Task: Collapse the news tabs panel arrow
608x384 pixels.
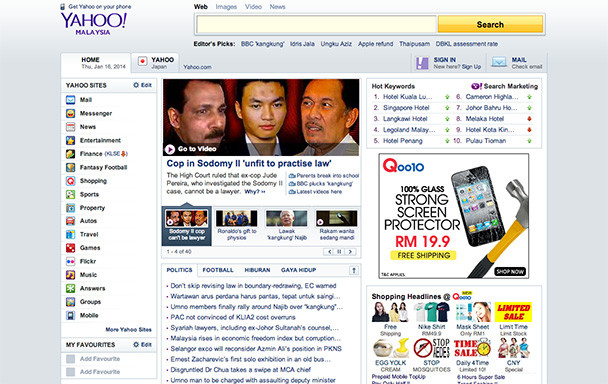Action: coord(354,270)
